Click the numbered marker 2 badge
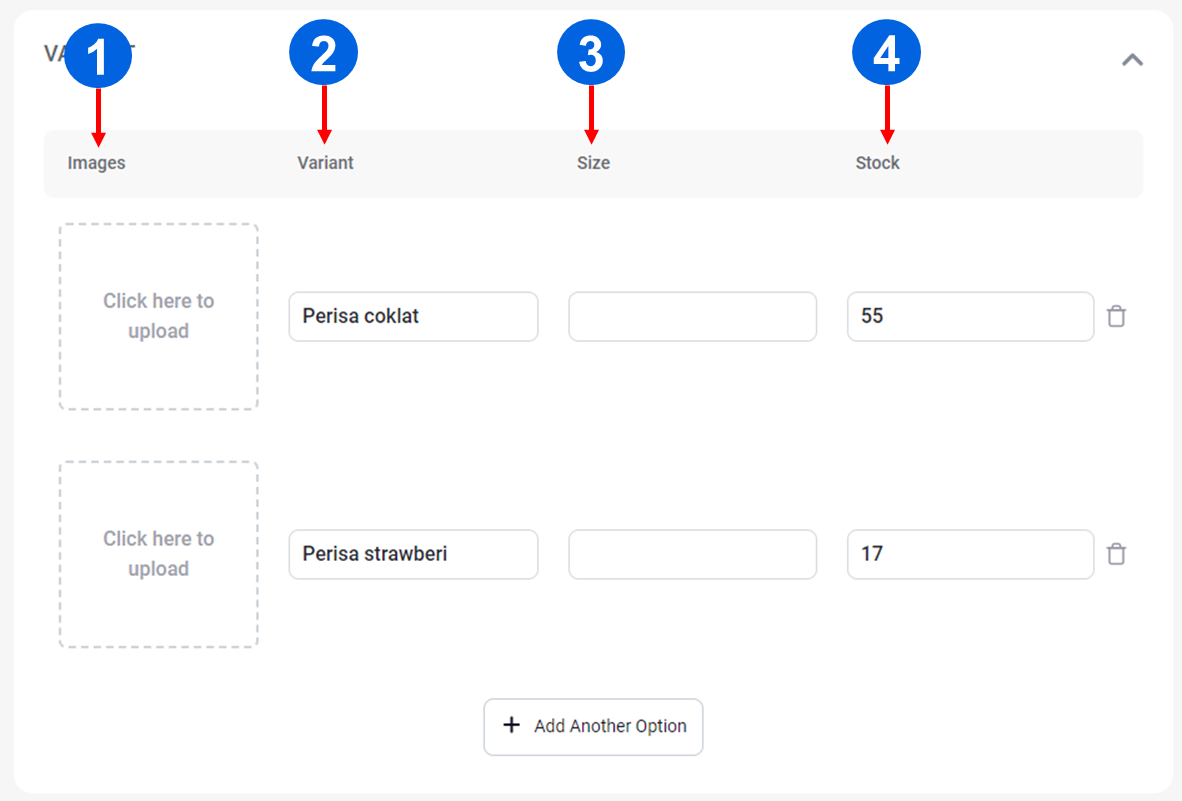The height and width of the screenshot is (801, 1182). point(323,54)
